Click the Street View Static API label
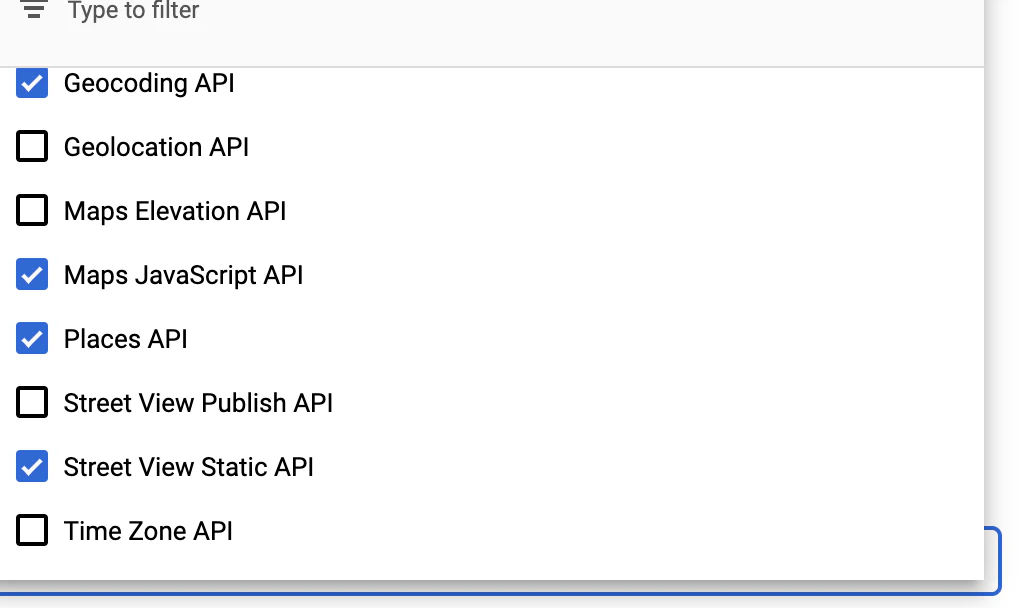The image size is (1026, 608). pyautogui.click(x=188, y=467)
